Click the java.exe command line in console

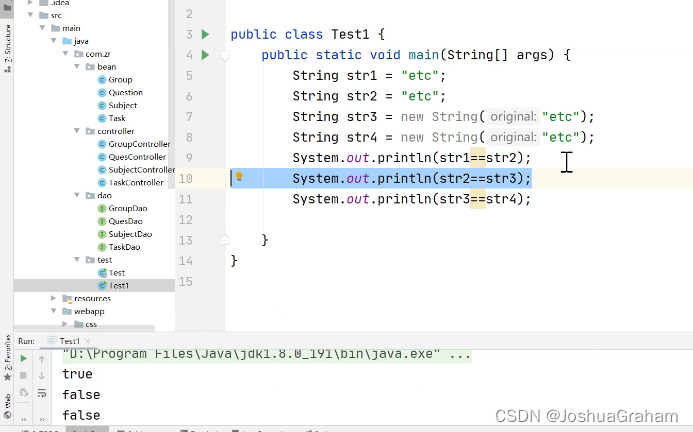[267, 356]
